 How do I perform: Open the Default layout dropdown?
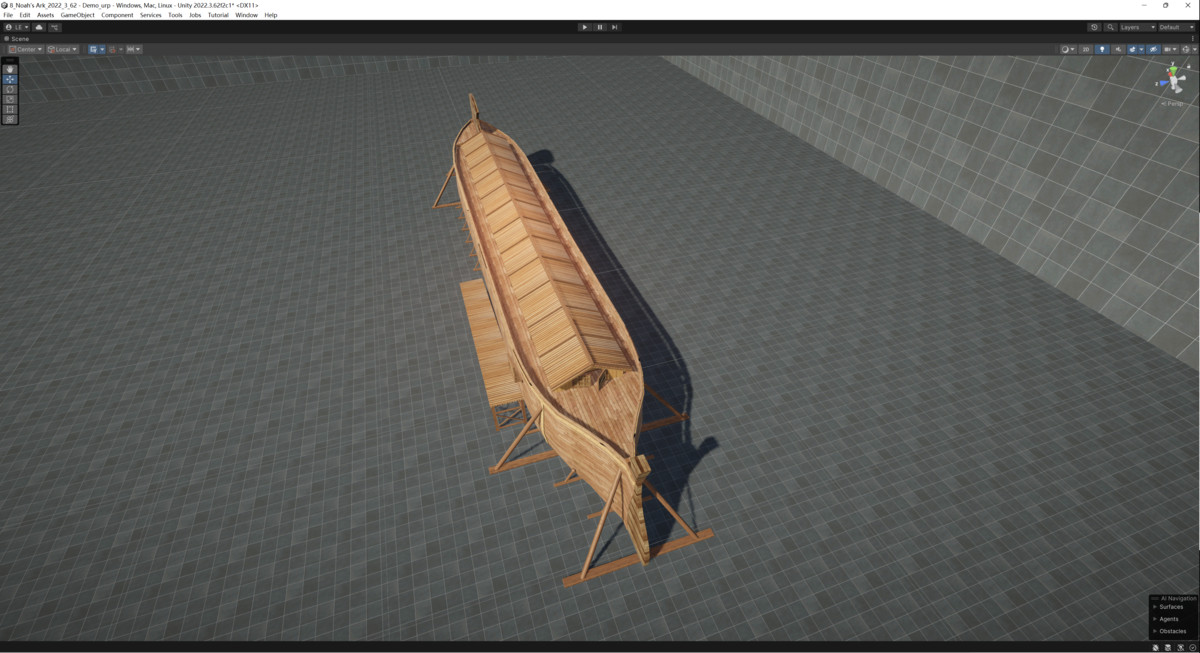[x=1175, y=27]
